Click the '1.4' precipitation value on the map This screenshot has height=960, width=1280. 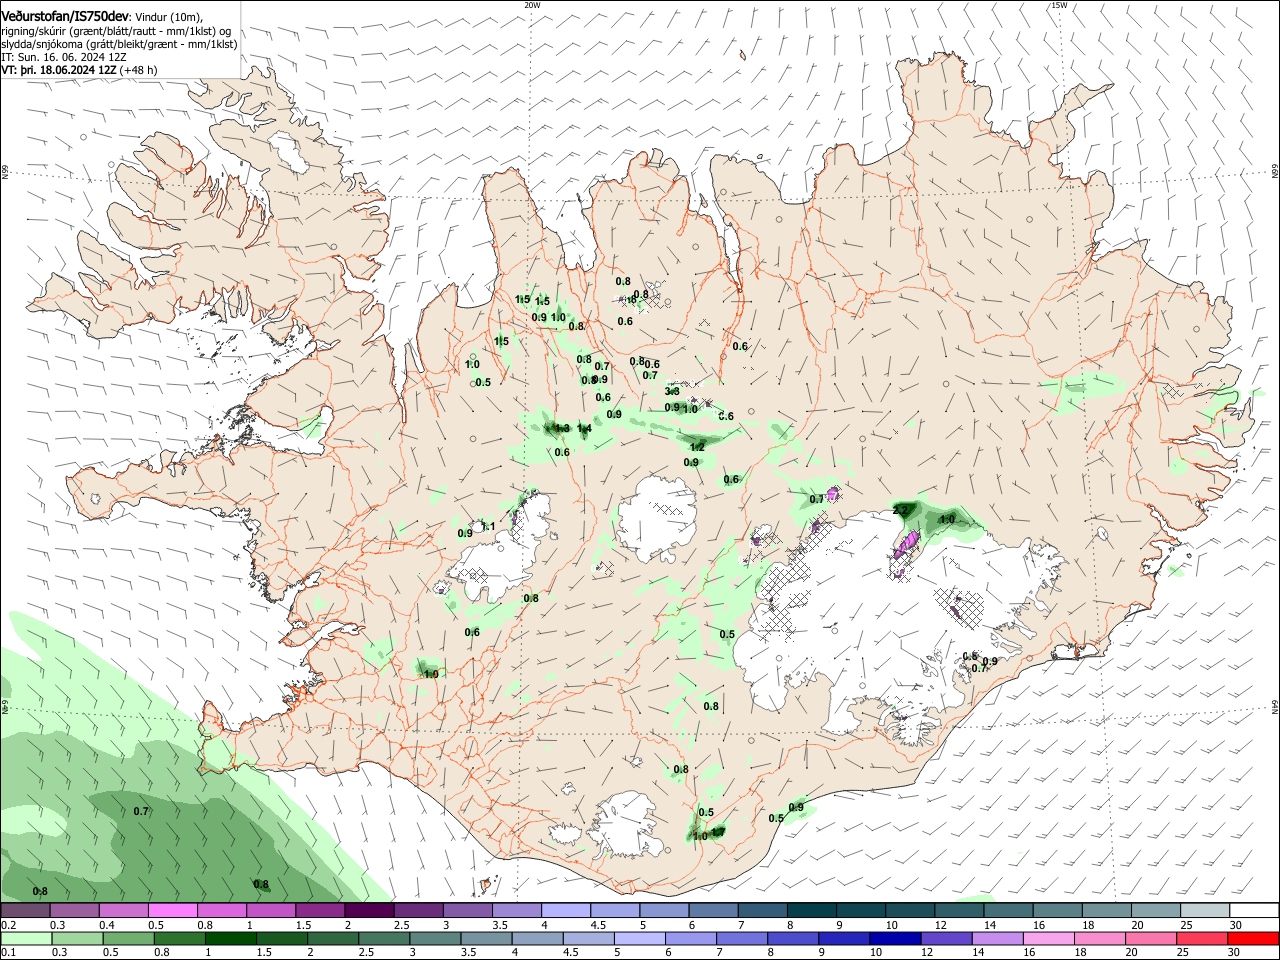(x=585, y=429)
